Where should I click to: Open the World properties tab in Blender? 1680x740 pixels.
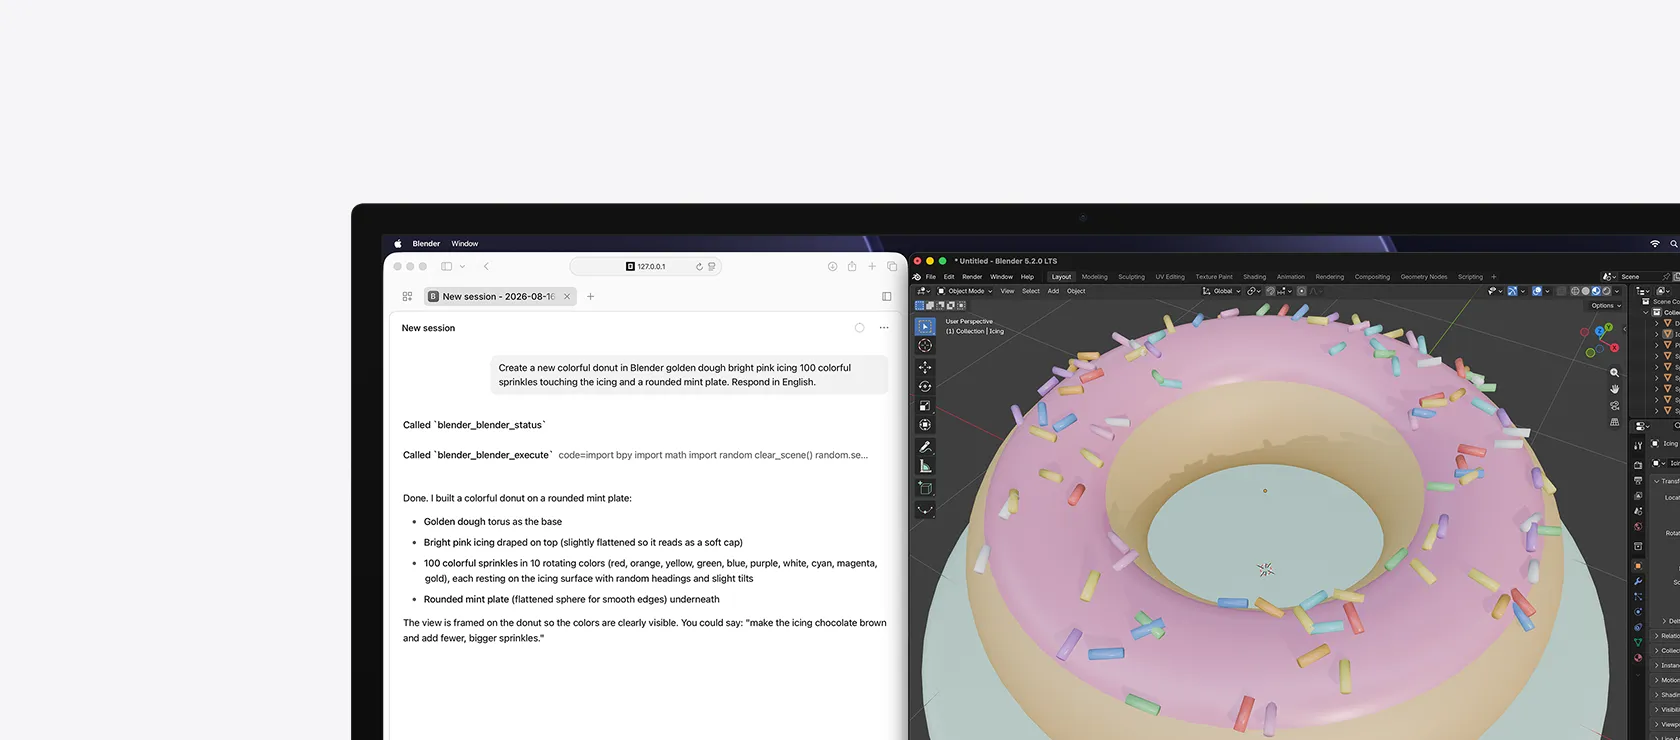pyautogui.click(x=1638, y=527)
